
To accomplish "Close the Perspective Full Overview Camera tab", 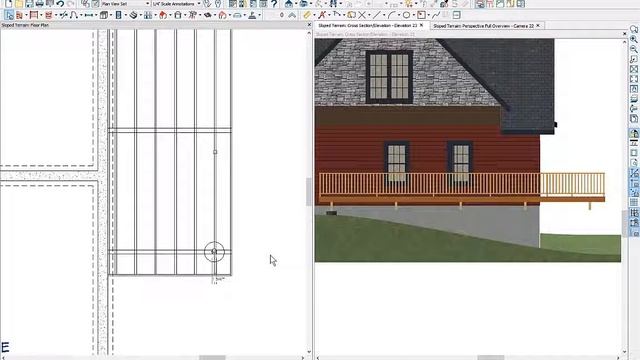I will [x=538, y=25].
